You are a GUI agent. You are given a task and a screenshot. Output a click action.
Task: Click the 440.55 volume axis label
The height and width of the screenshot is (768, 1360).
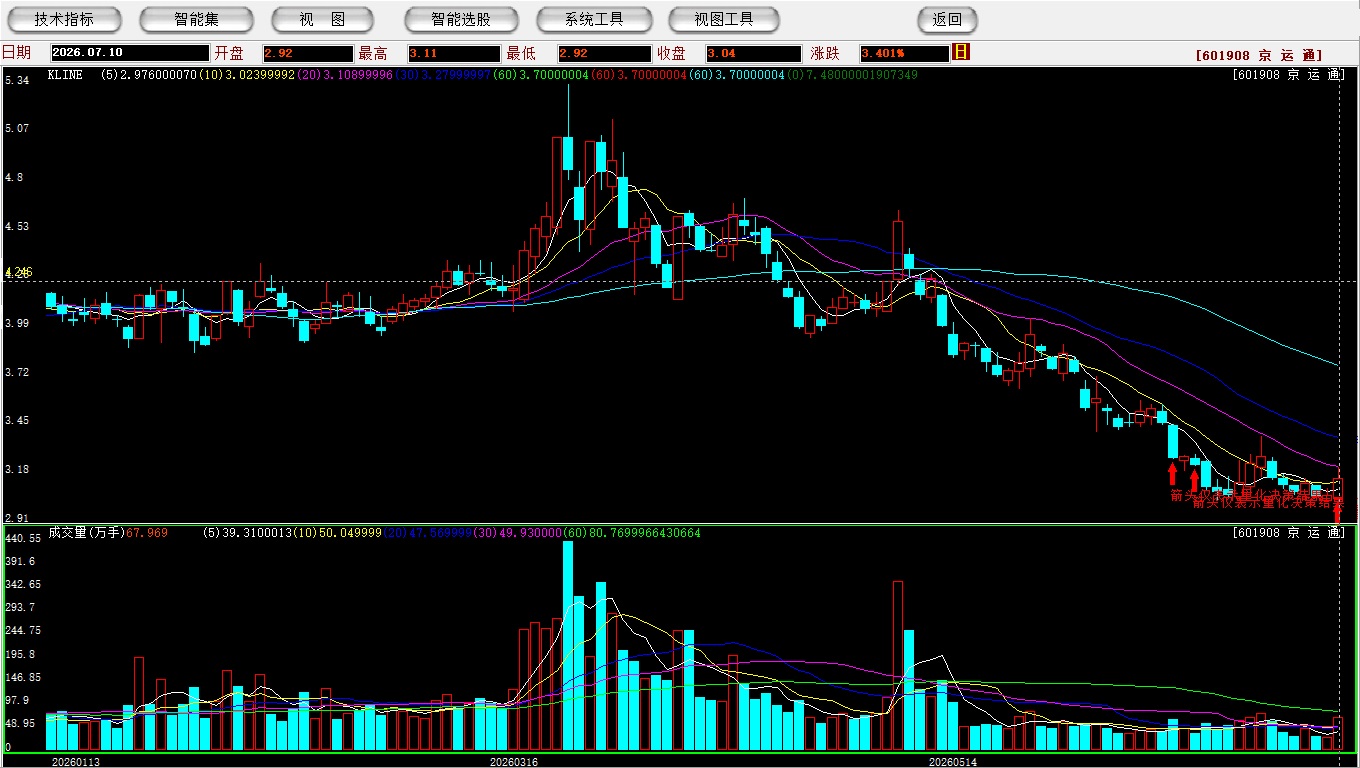[x=22, y=538]
